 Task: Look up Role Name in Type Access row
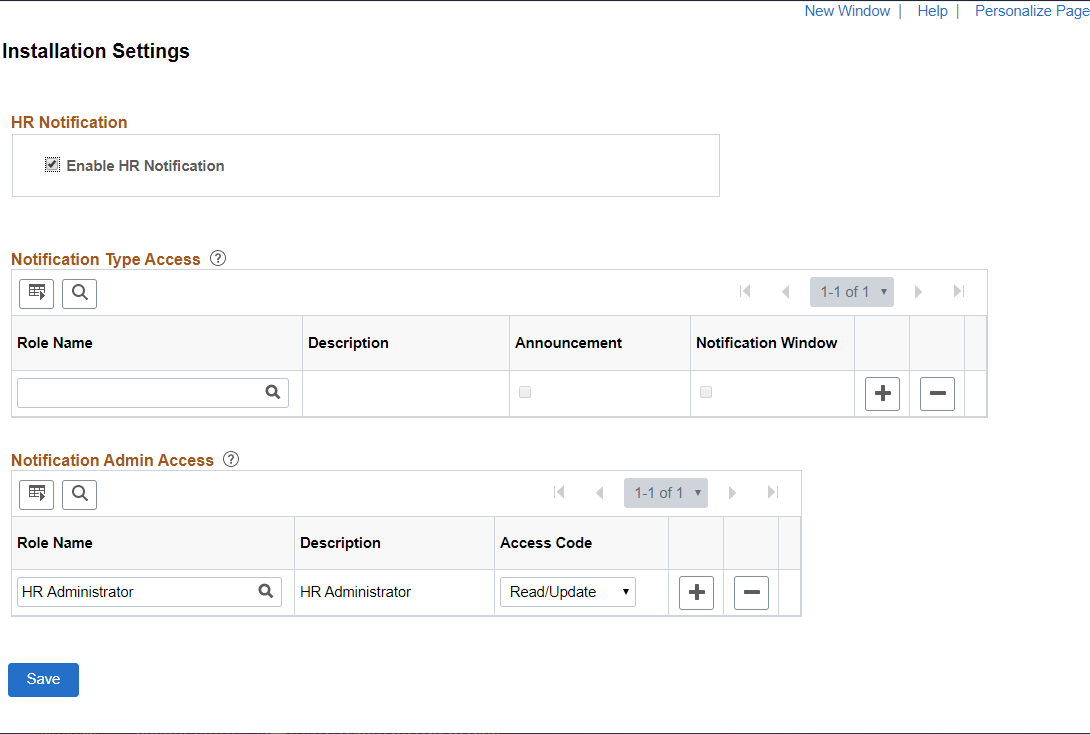click(272, 392)
